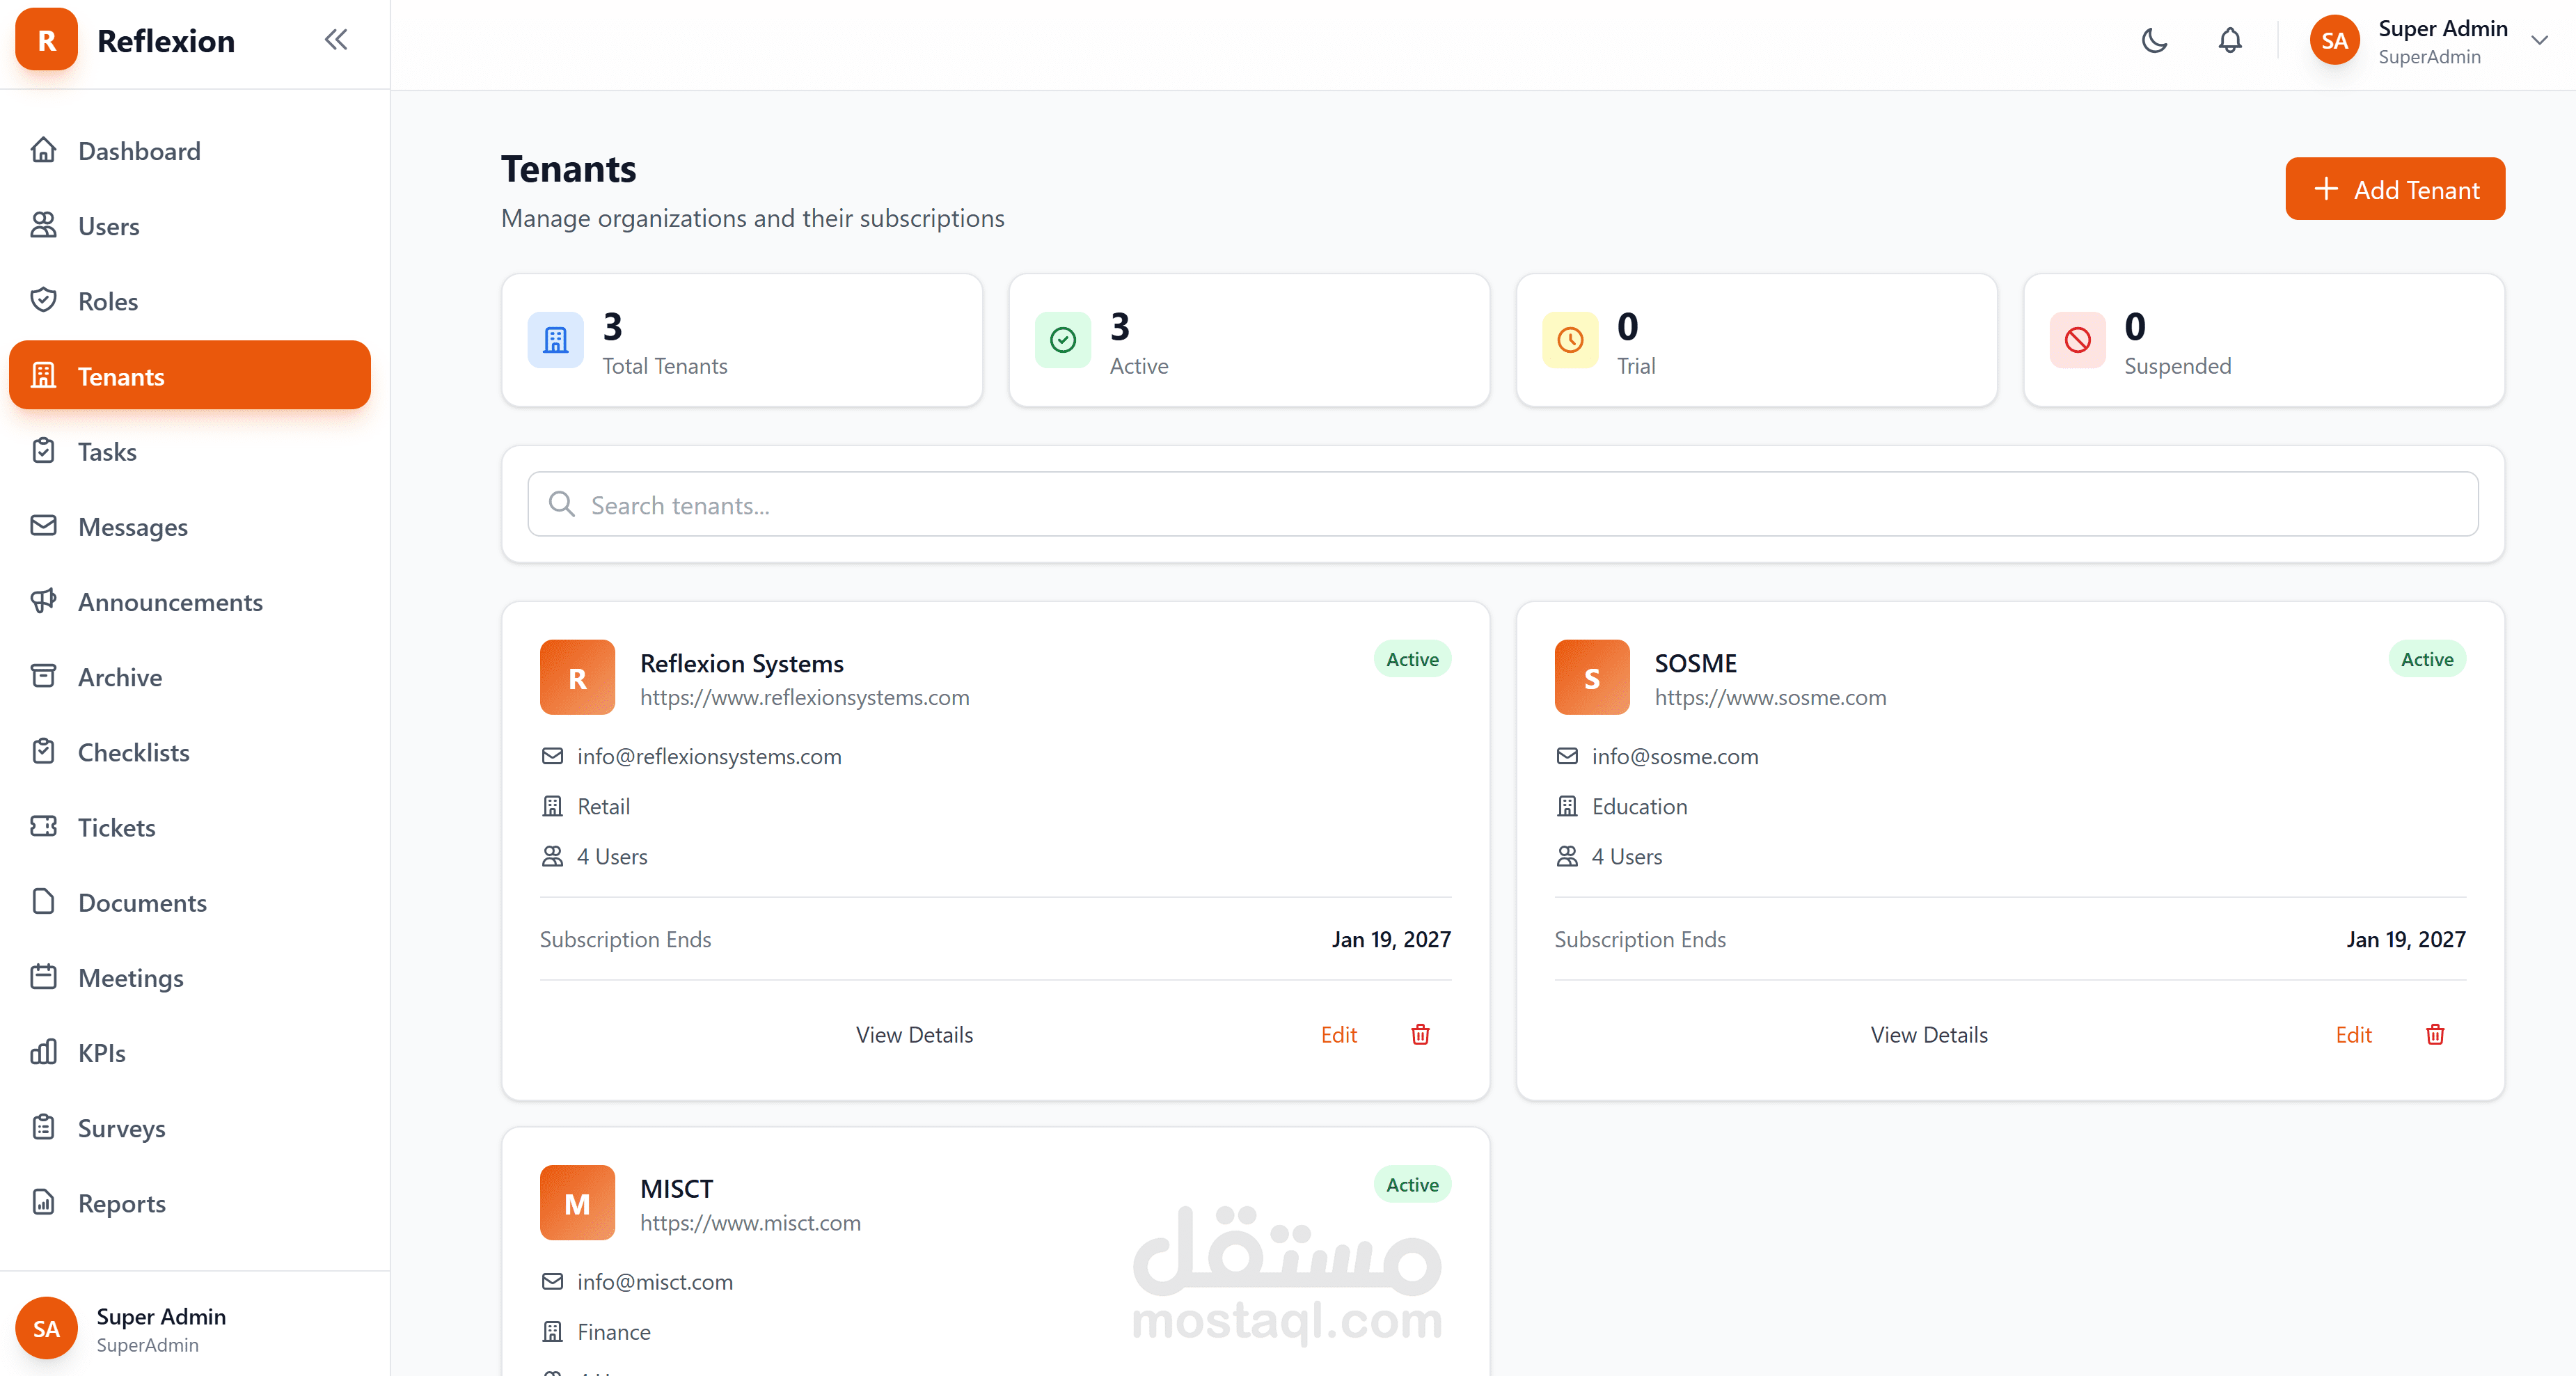Open the notifications bell
Image resolution: width=2576 pixels, height=1376 pixels.
[2230, 41]
